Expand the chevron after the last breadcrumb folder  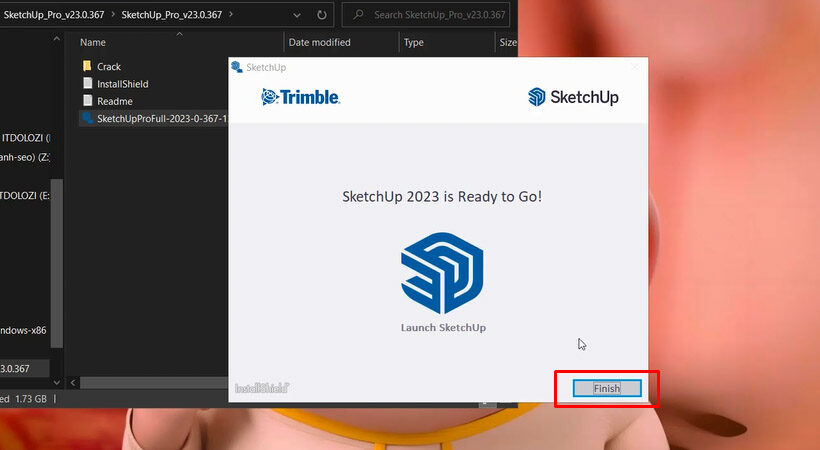[231, 15]
